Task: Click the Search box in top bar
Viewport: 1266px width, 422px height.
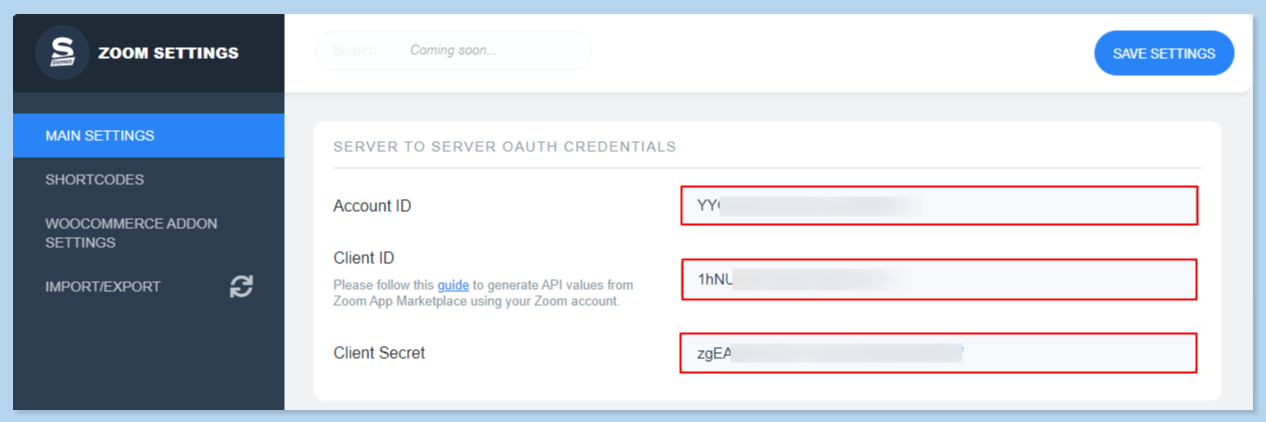Action: click(354, 51)
